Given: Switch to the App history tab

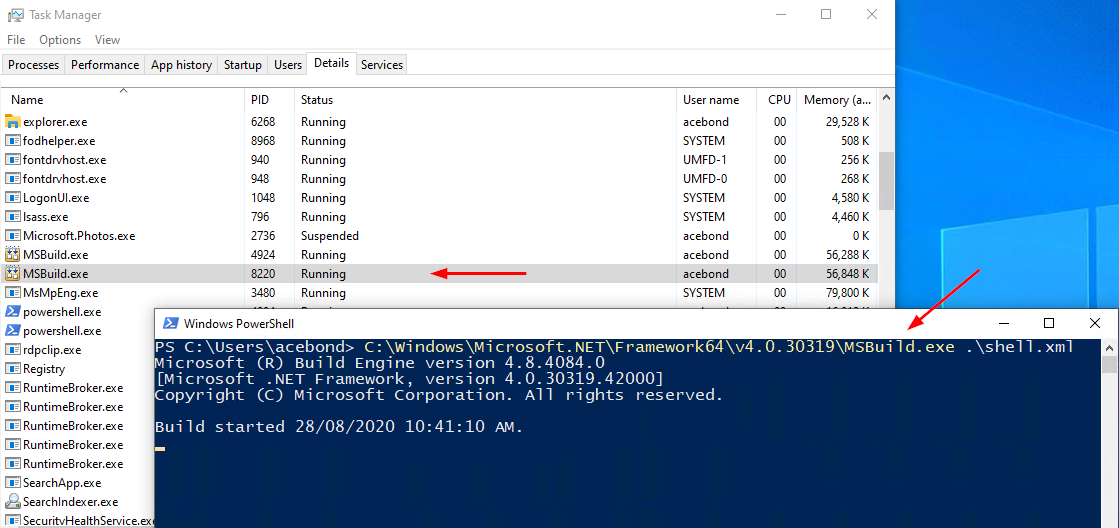Looking at the screenshot, I should (181, 65).
